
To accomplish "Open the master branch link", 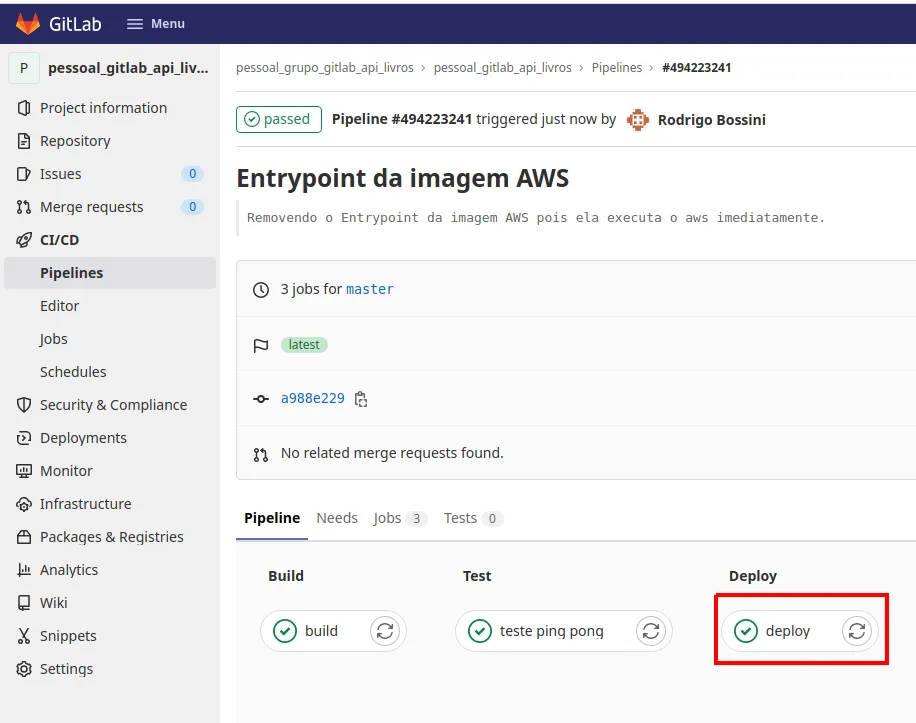I will point(370,289).
